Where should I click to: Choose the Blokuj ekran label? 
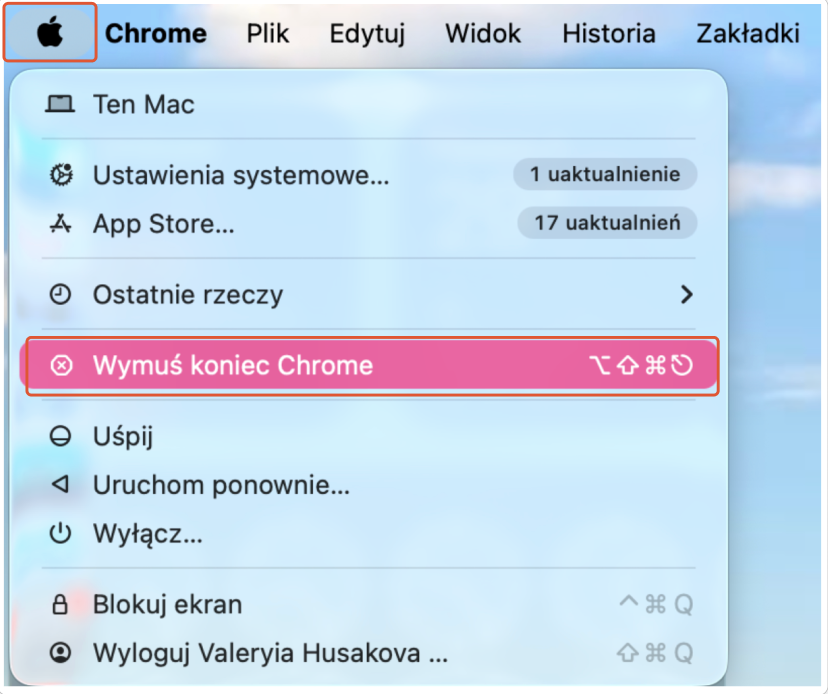click(x=167, y=604)
